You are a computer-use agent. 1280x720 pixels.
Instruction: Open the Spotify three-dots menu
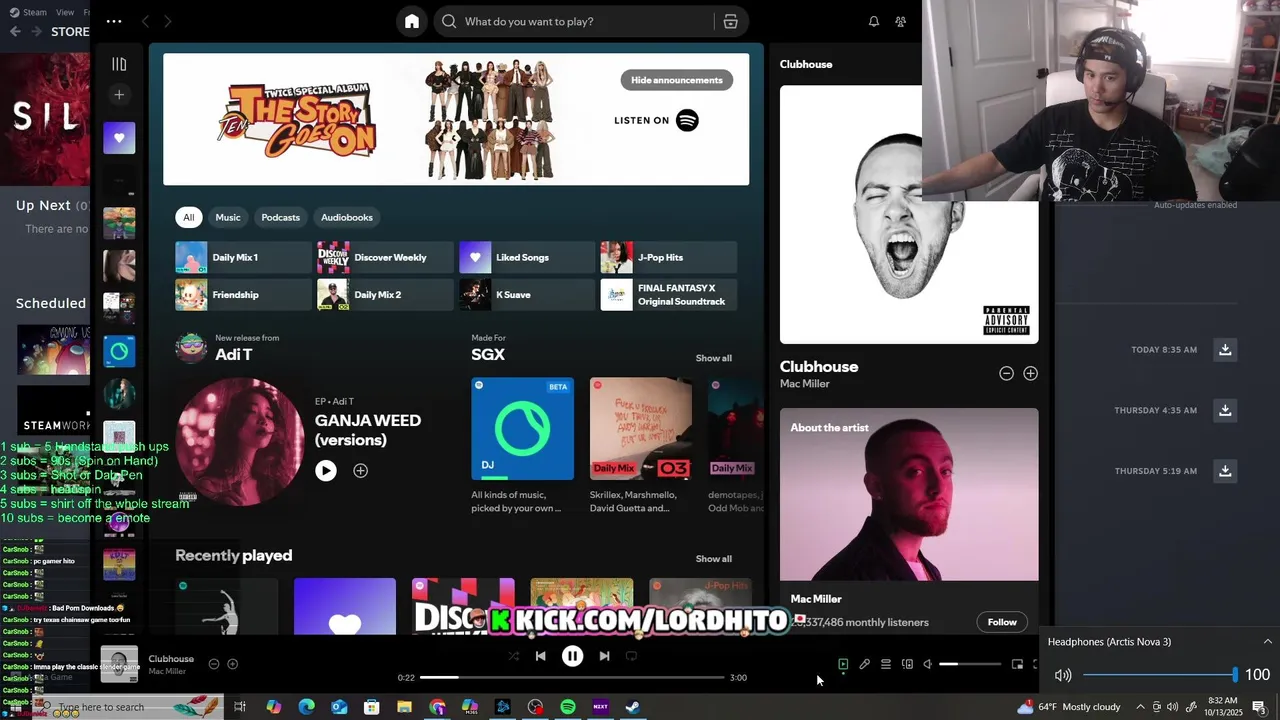[114, 21]
